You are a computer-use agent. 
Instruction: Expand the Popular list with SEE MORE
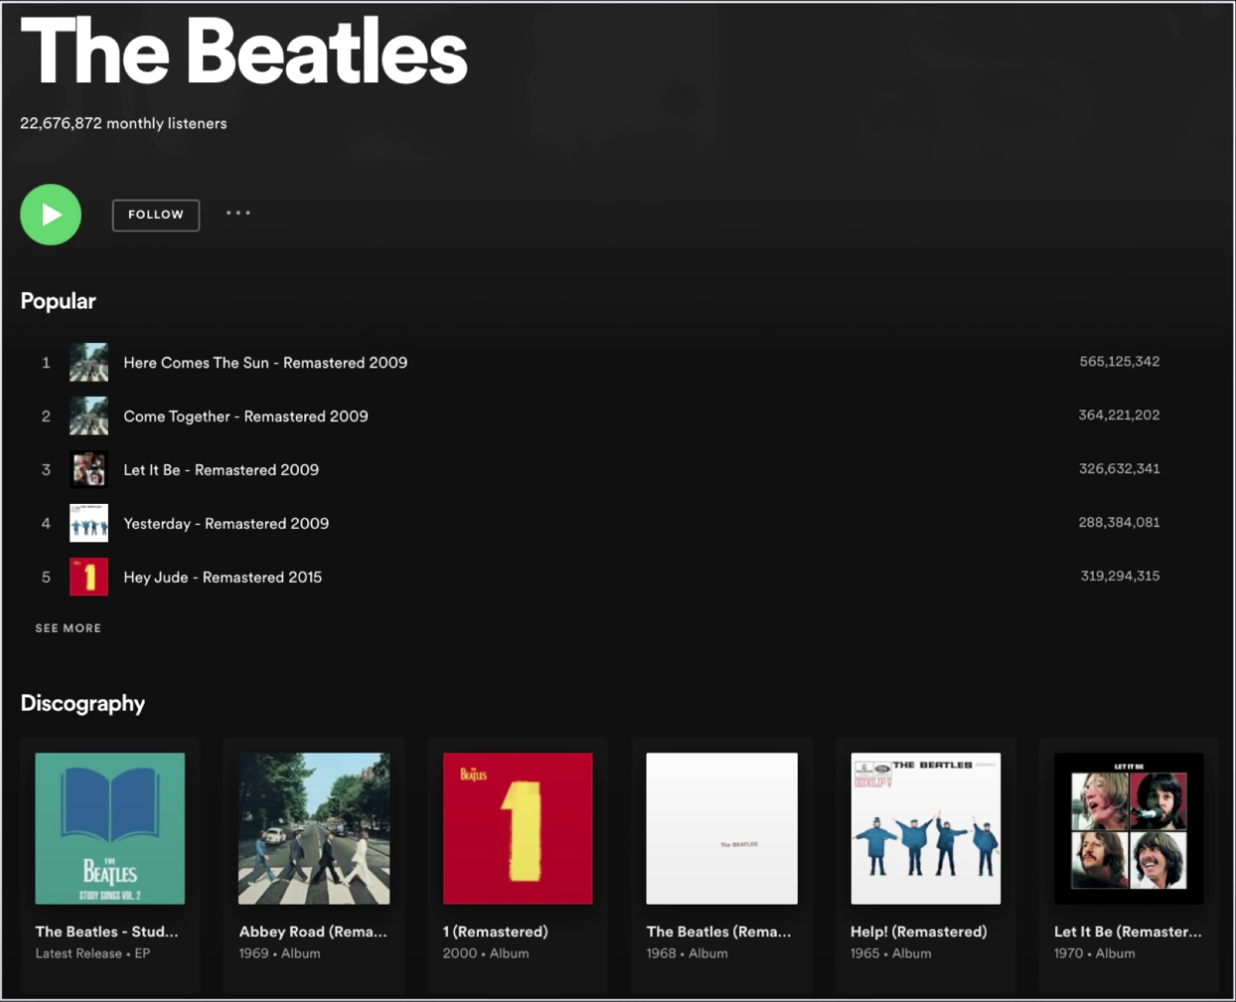tap(67, 627)
